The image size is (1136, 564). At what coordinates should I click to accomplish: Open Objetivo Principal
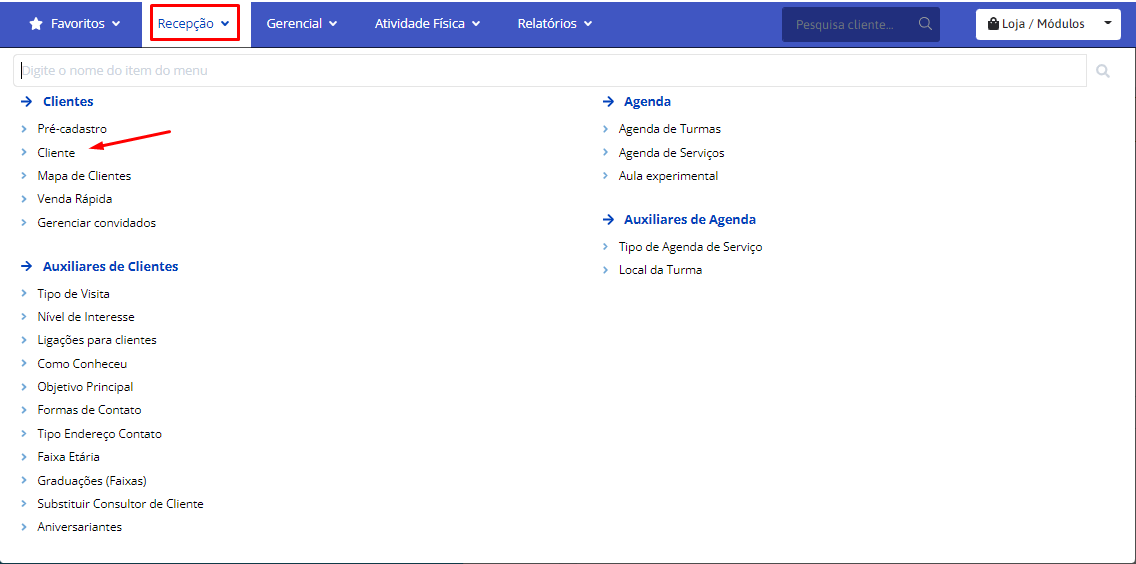[x=85, y=387]
